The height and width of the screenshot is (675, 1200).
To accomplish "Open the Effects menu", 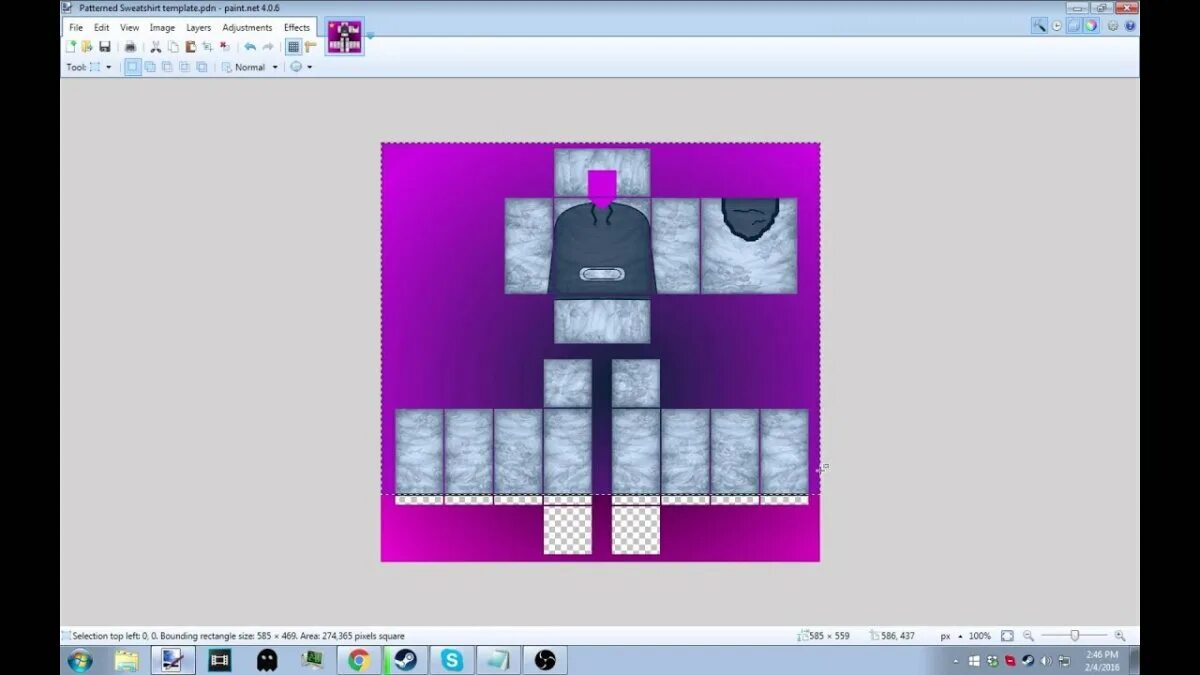I will click(297, 27).
